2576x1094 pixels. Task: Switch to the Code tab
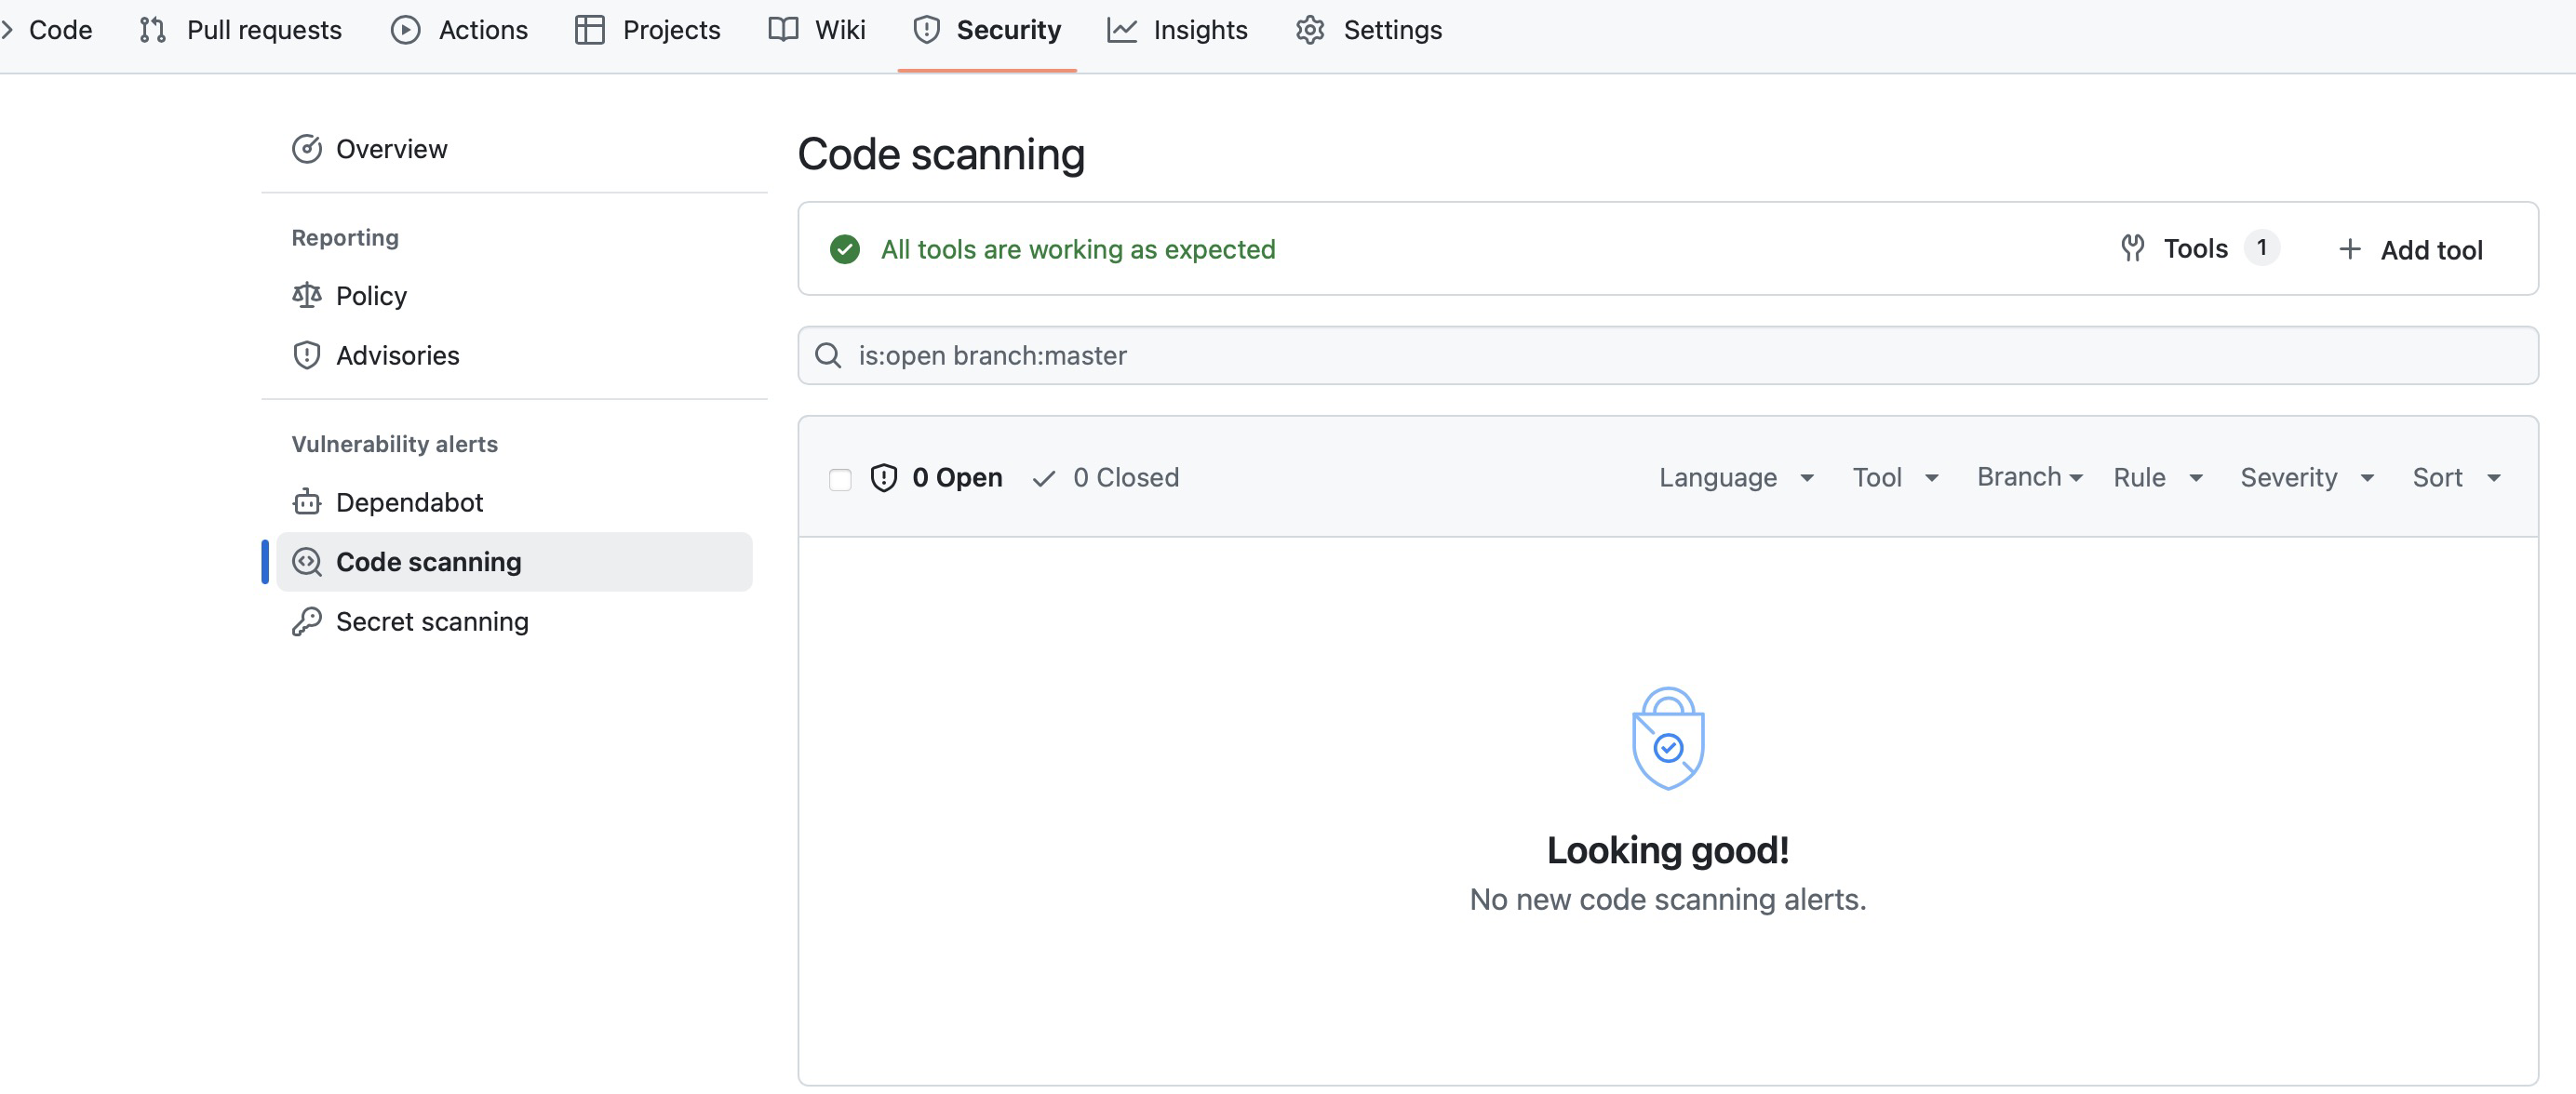point(48,30)
